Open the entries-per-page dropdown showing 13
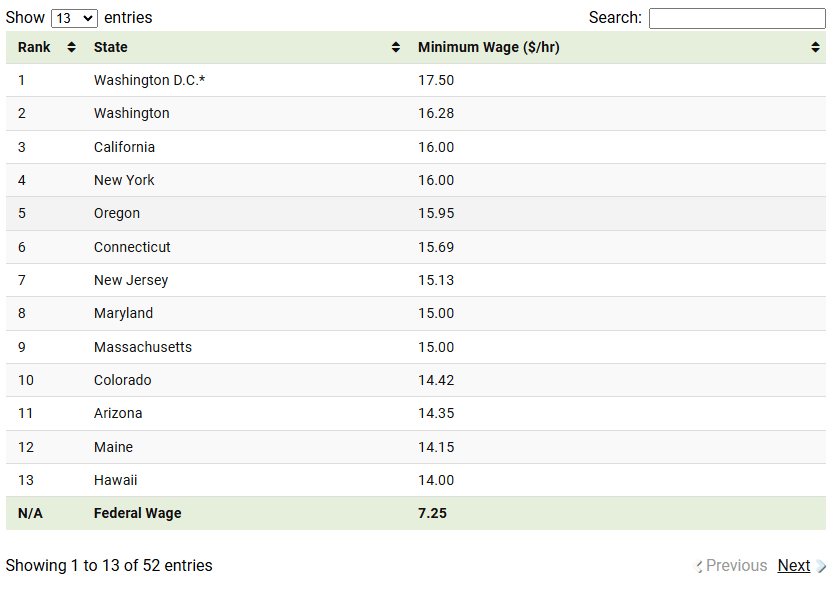The image size is (838, 594). 74,18
